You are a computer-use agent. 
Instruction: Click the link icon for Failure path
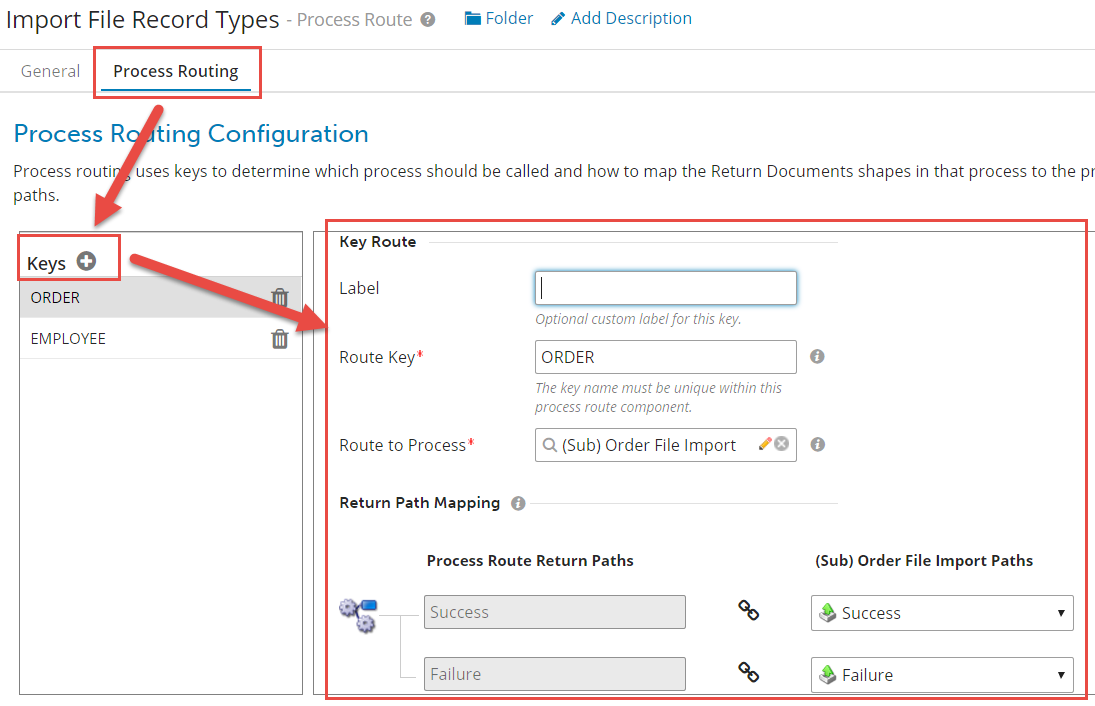coord(748,672)
